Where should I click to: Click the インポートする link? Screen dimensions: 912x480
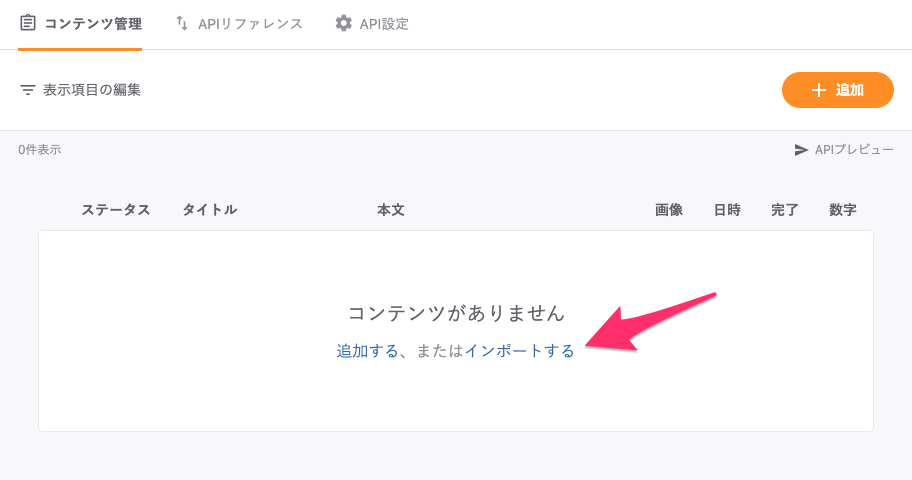point(519,351)
